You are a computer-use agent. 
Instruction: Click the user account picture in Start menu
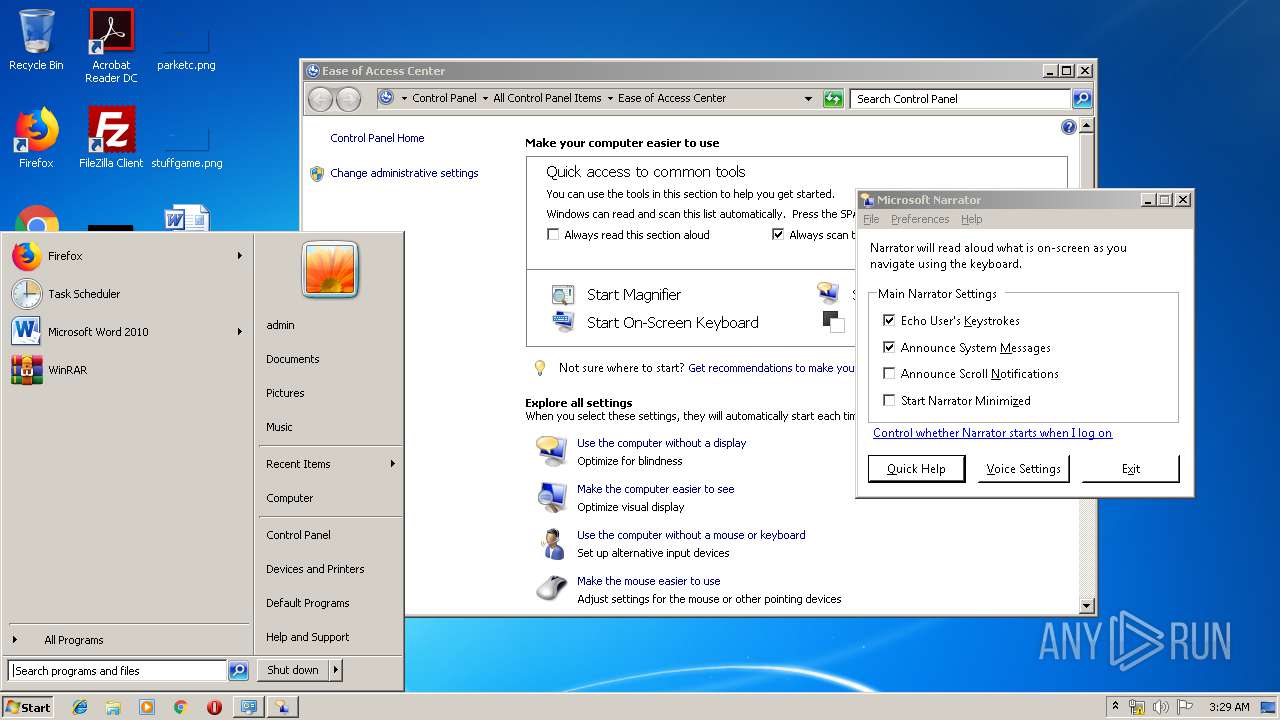(x=330, y=270)
